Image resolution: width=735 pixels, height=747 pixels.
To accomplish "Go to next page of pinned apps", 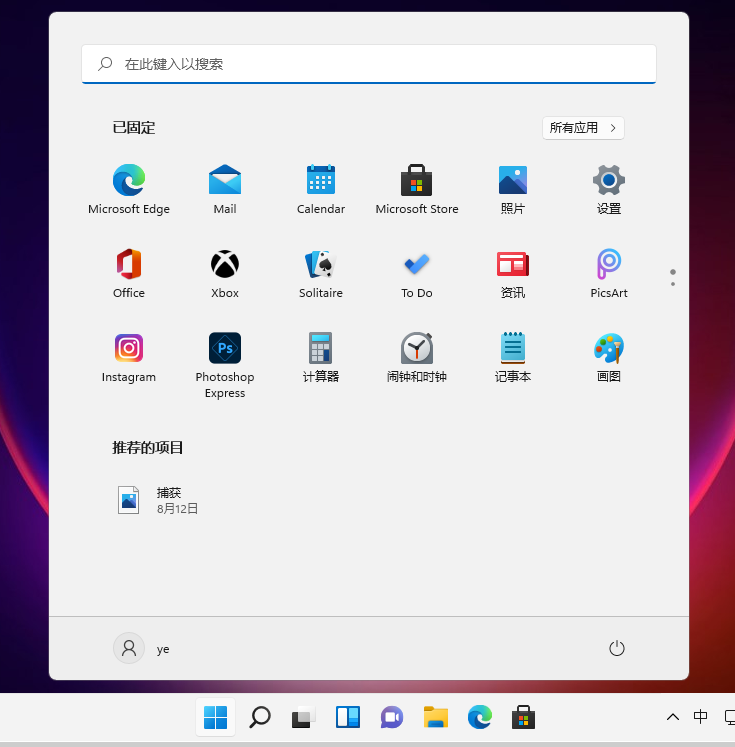I will [x=673, y=284].
